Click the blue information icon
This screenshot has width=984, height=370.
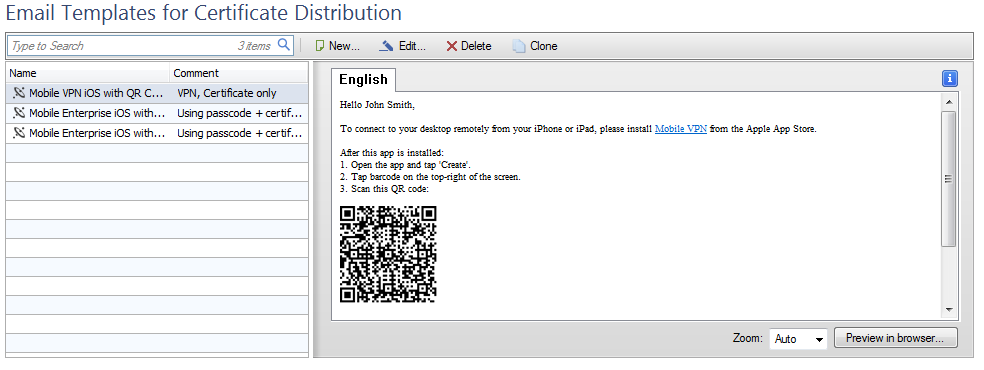pyautogui.click(x=949, y=78)
